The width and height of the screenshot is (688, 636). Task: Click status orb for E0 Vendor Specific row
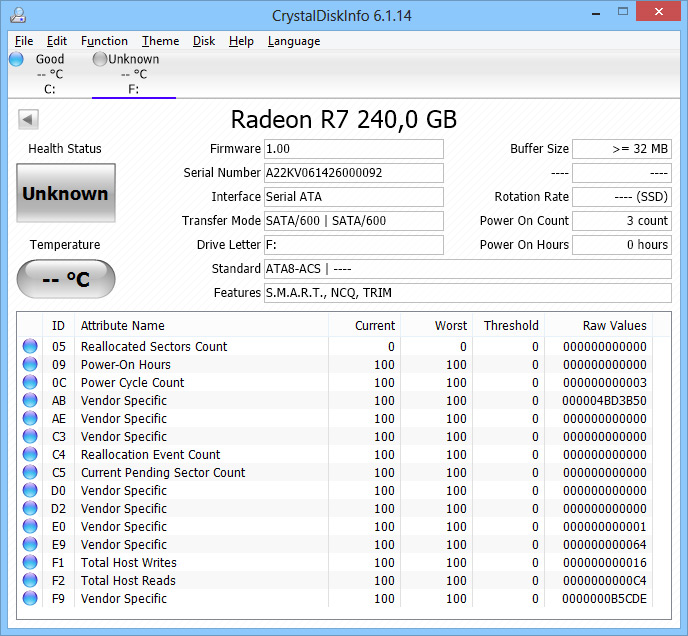(30, 526)
